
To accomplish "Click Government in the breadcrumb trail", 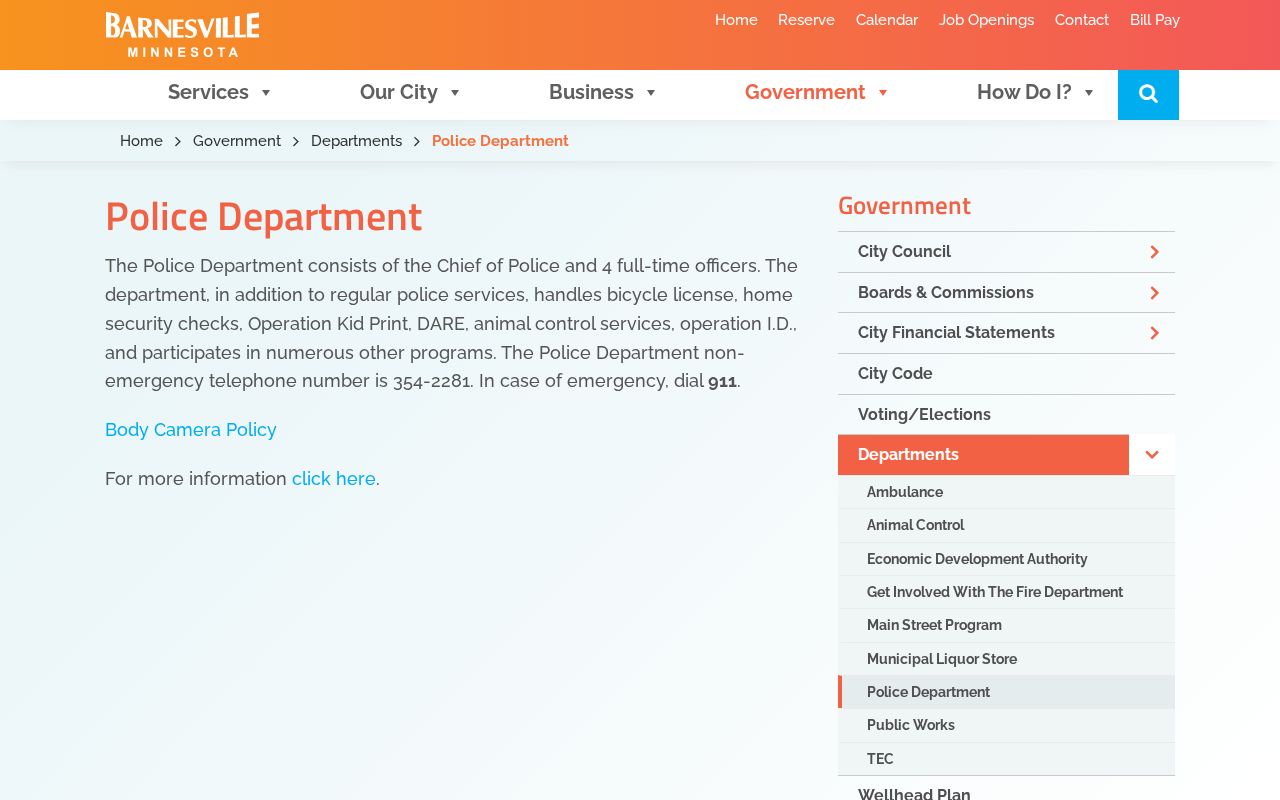I will point(237,141).
